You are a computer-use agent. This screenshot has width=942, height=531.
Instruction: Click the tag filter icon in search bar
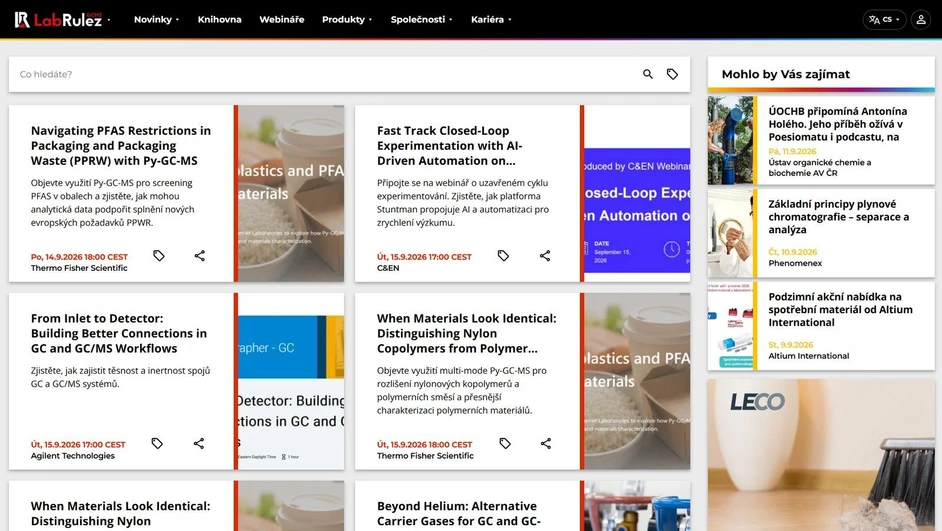pyautogui.click(x=672, y=74)
